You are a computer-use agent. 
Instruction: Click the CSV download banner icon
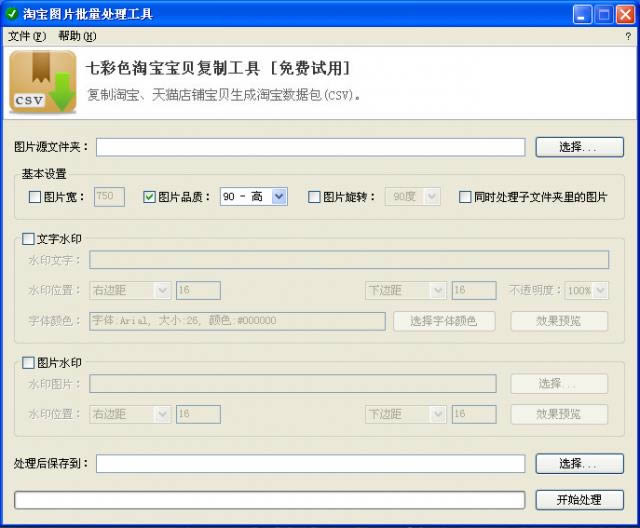click(43, 82)
